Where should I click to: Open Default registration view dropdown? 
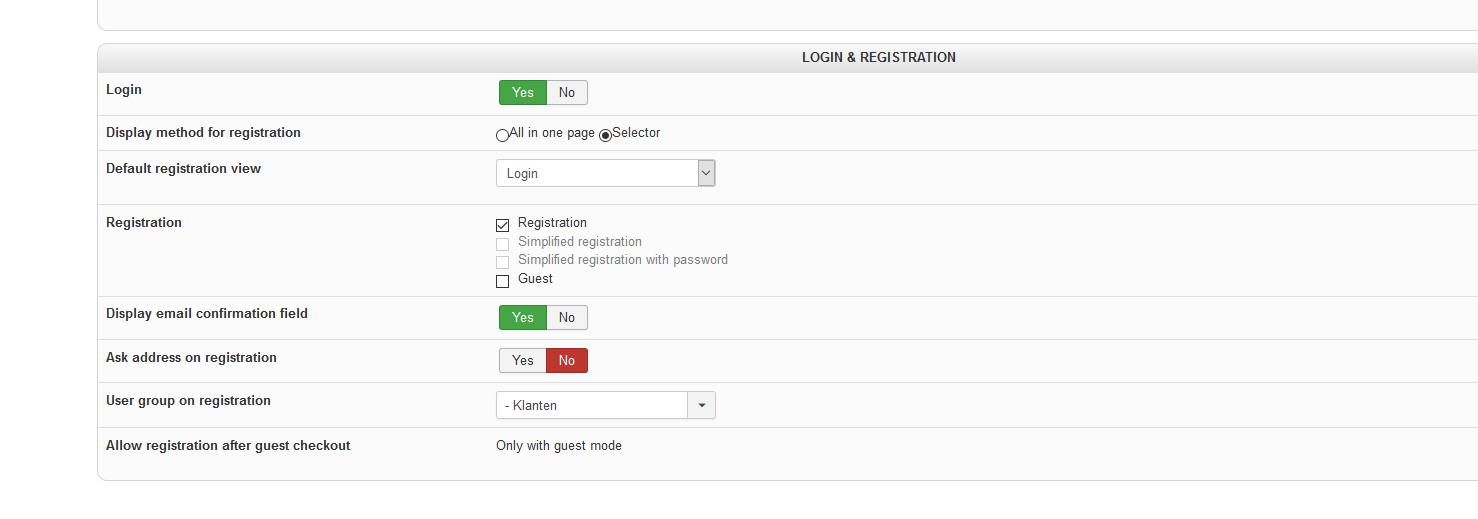pos(597,173)
